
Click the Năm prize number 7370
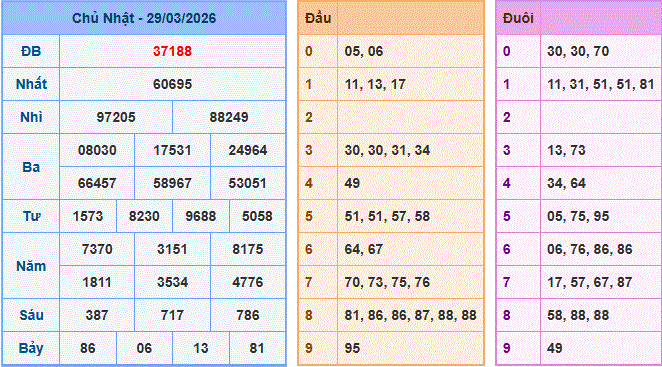coord(97,249)
